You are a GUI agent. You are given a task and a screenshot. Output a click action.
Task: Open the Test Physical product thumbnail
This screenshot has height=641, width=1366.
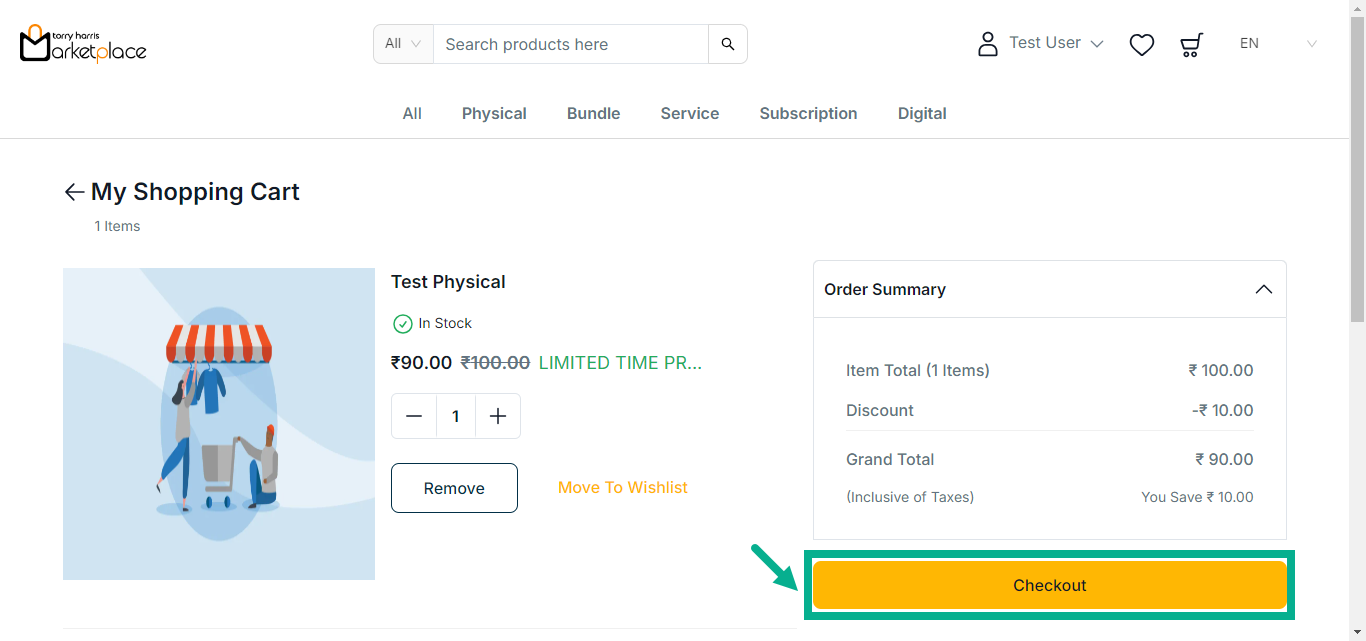pyautogui.click(x=219, y=424)
